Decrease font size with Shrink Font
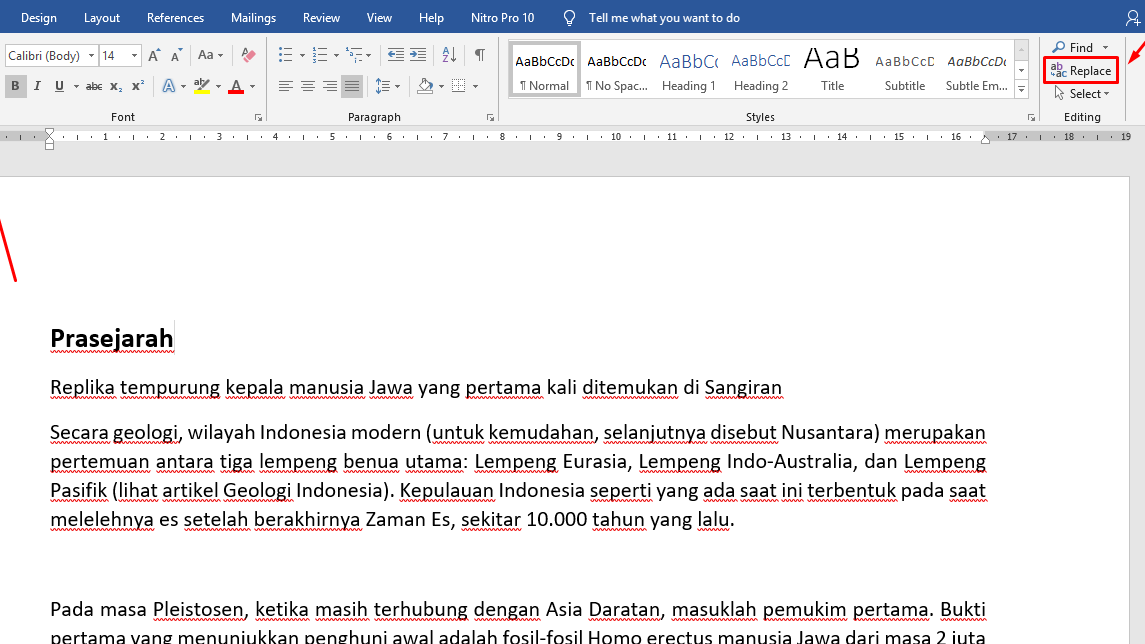Image resolution: width=1145 pixels, height=644 pixels. [x=177, y=55]
